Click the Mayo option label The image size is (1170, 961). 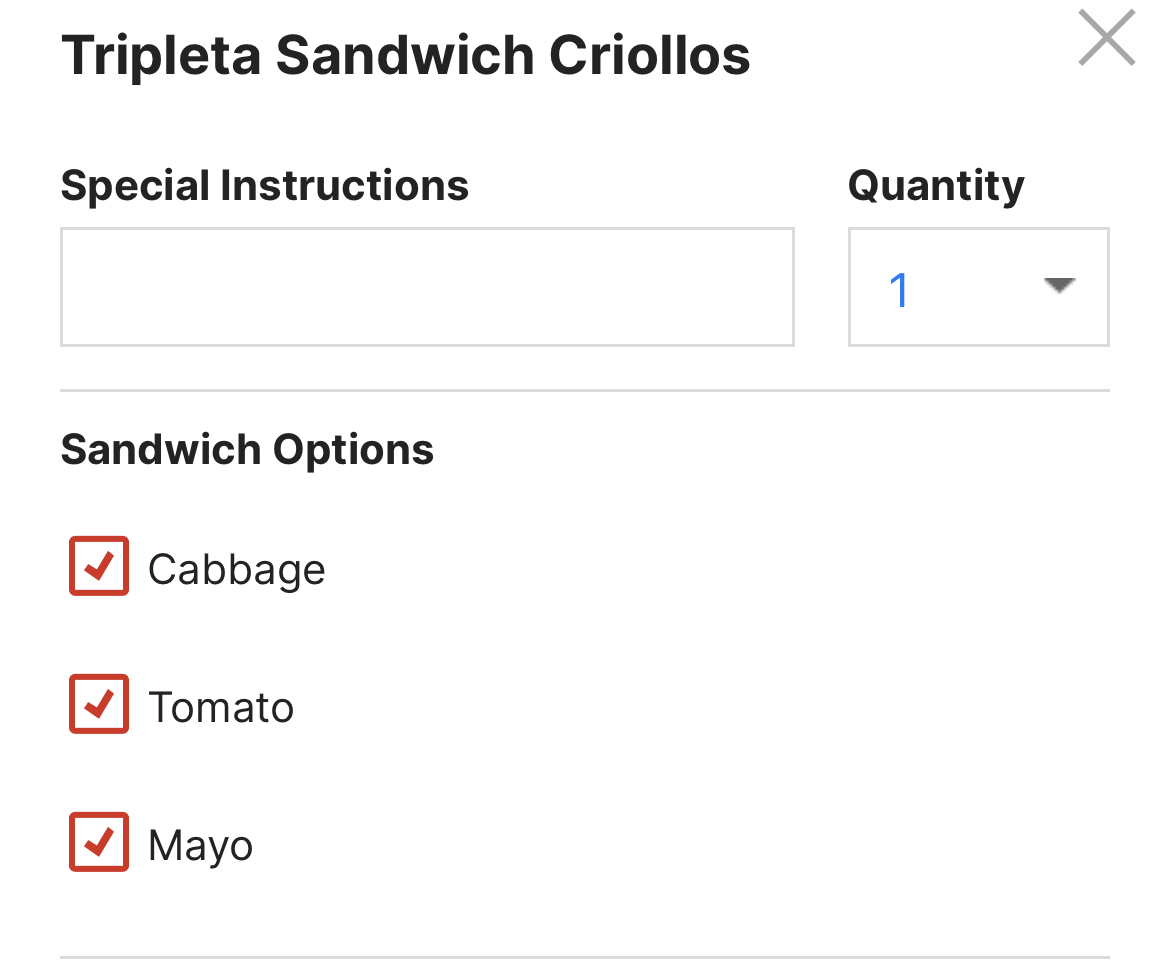click(x=200, y=846)
